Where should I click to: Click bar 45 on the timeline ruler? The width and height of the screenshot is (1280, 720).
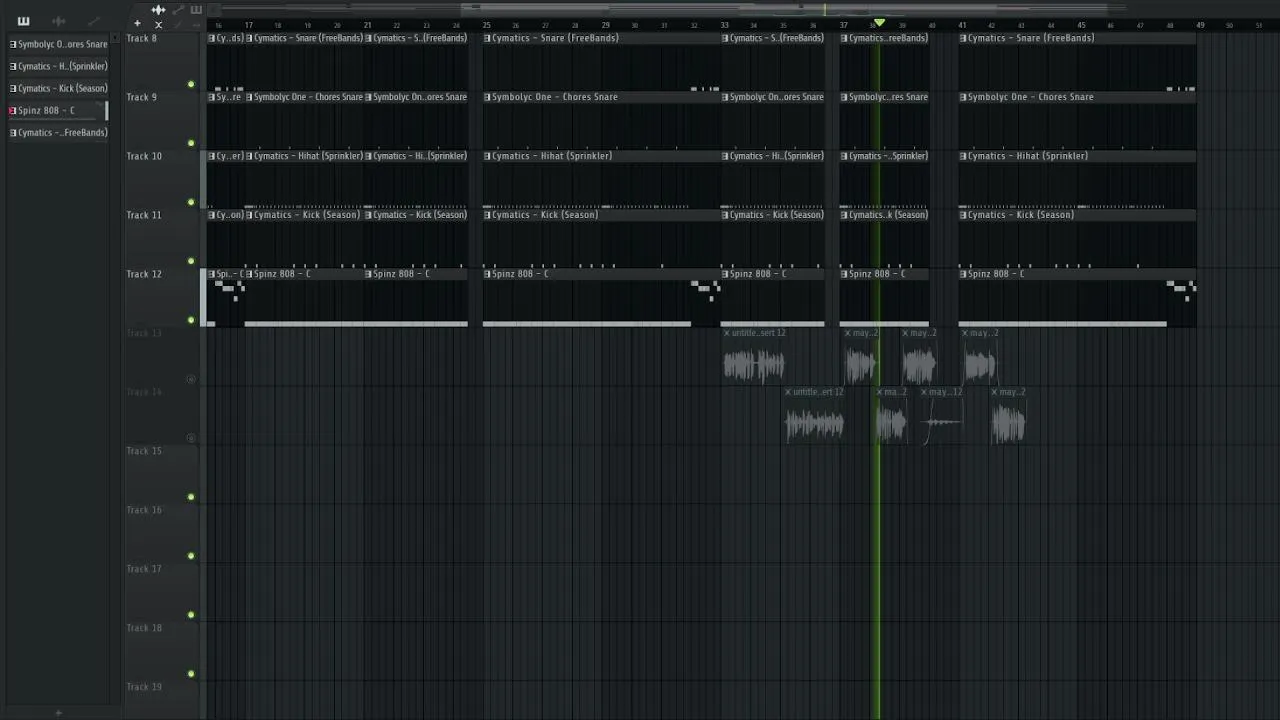1081,25
